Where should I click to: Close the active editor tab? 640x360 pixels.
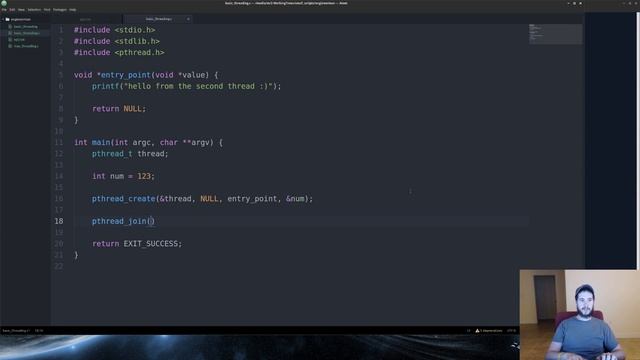(188, 19)
